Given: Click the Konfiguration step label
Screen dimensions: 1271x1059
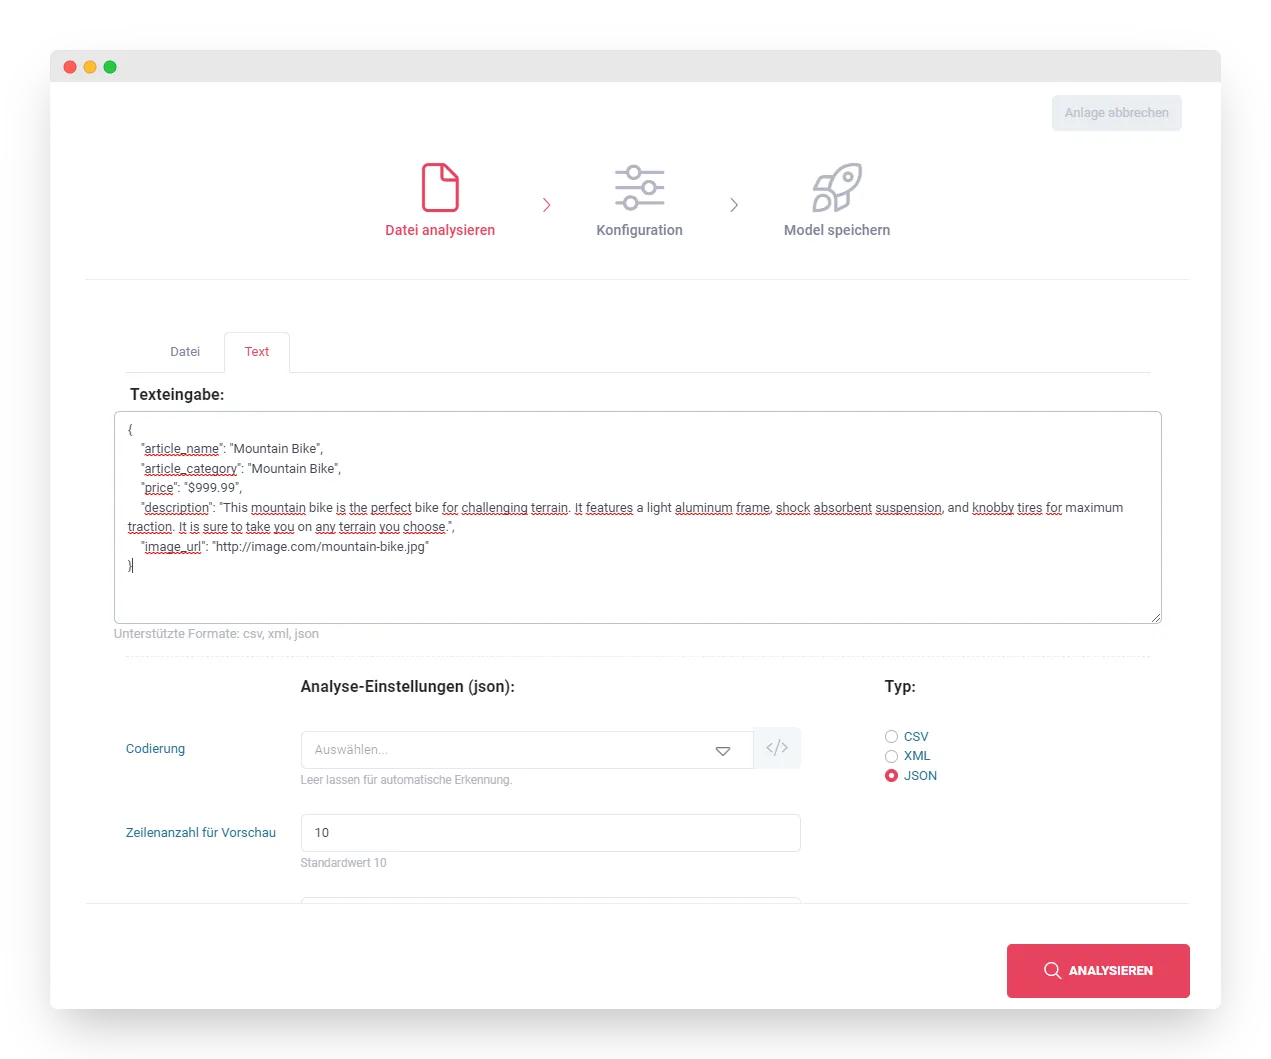Looking at the screenshot, I should [640, 230].
